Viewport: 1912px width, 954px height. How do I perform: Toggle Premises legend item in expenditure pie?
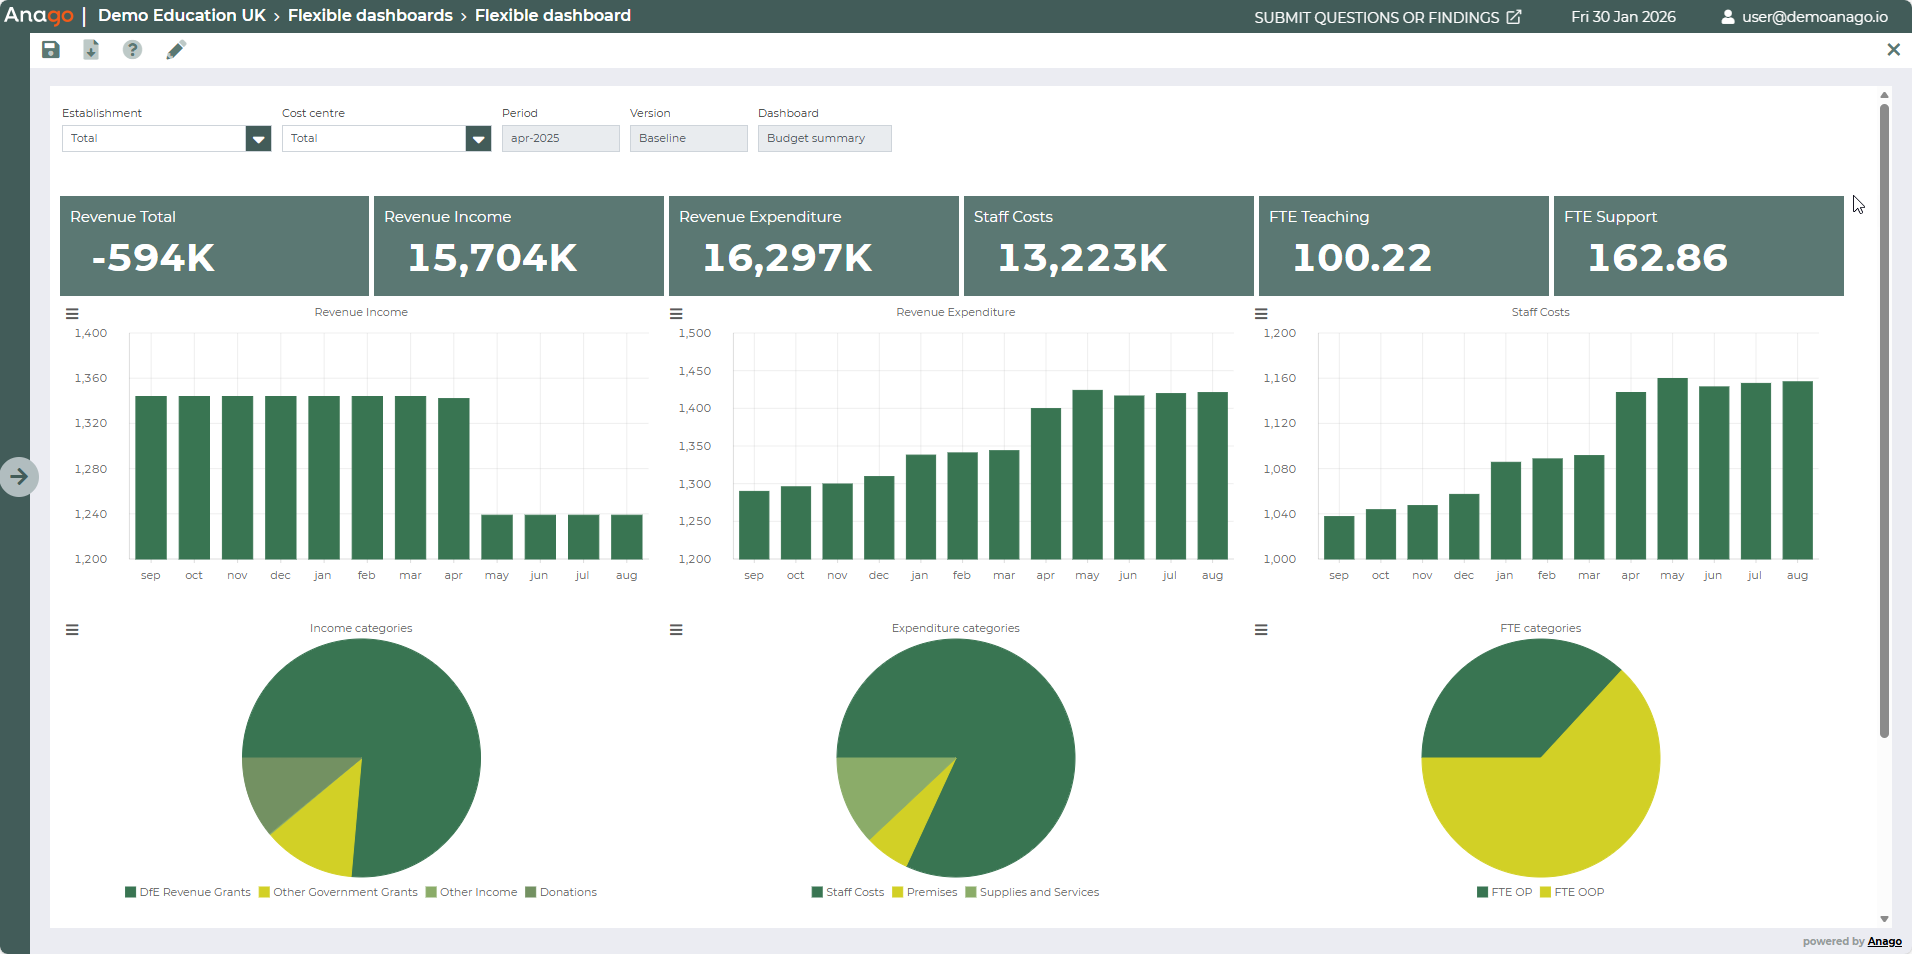(x=931, y=892)
